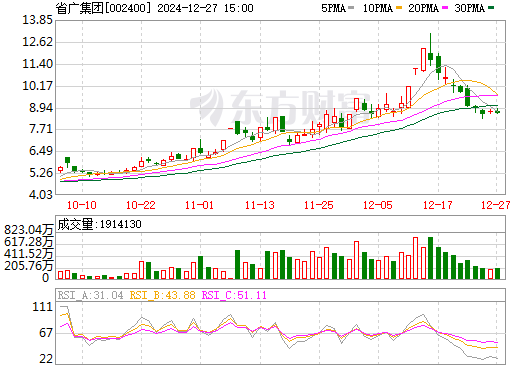The width and height of the screenshot is (520, 365).
Task: Click the magenta 20PMA legend color dash
Action: (x=445, y=8)
